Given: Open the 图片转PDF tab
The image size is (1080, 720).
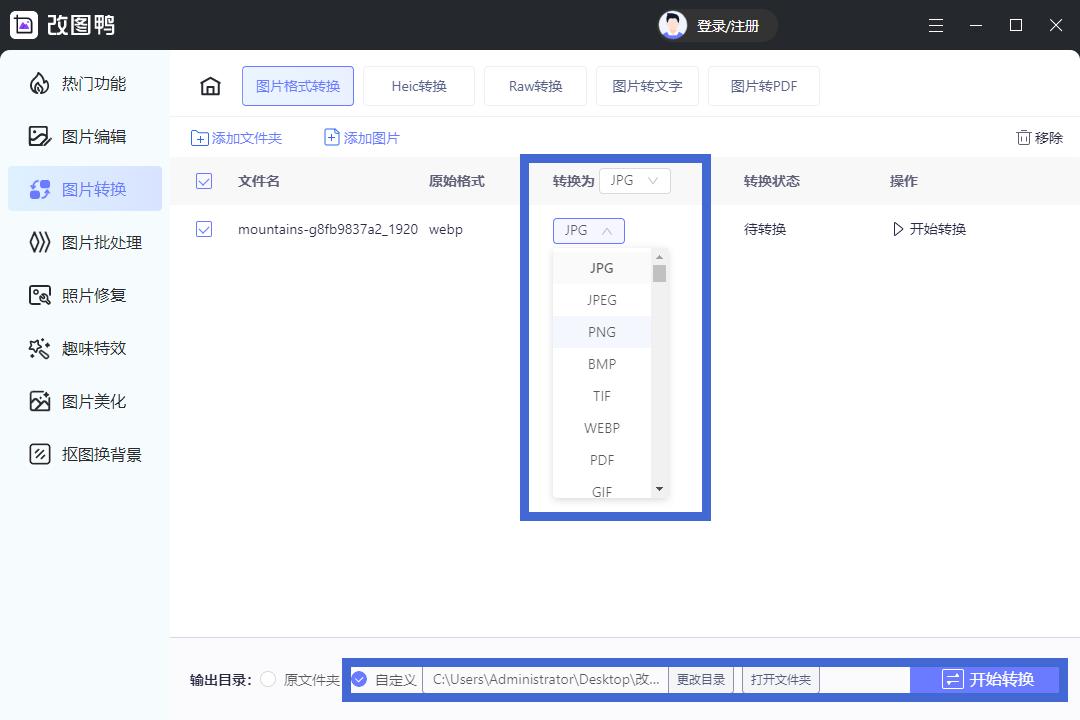Looking at the screenshot, I should 764,86.
